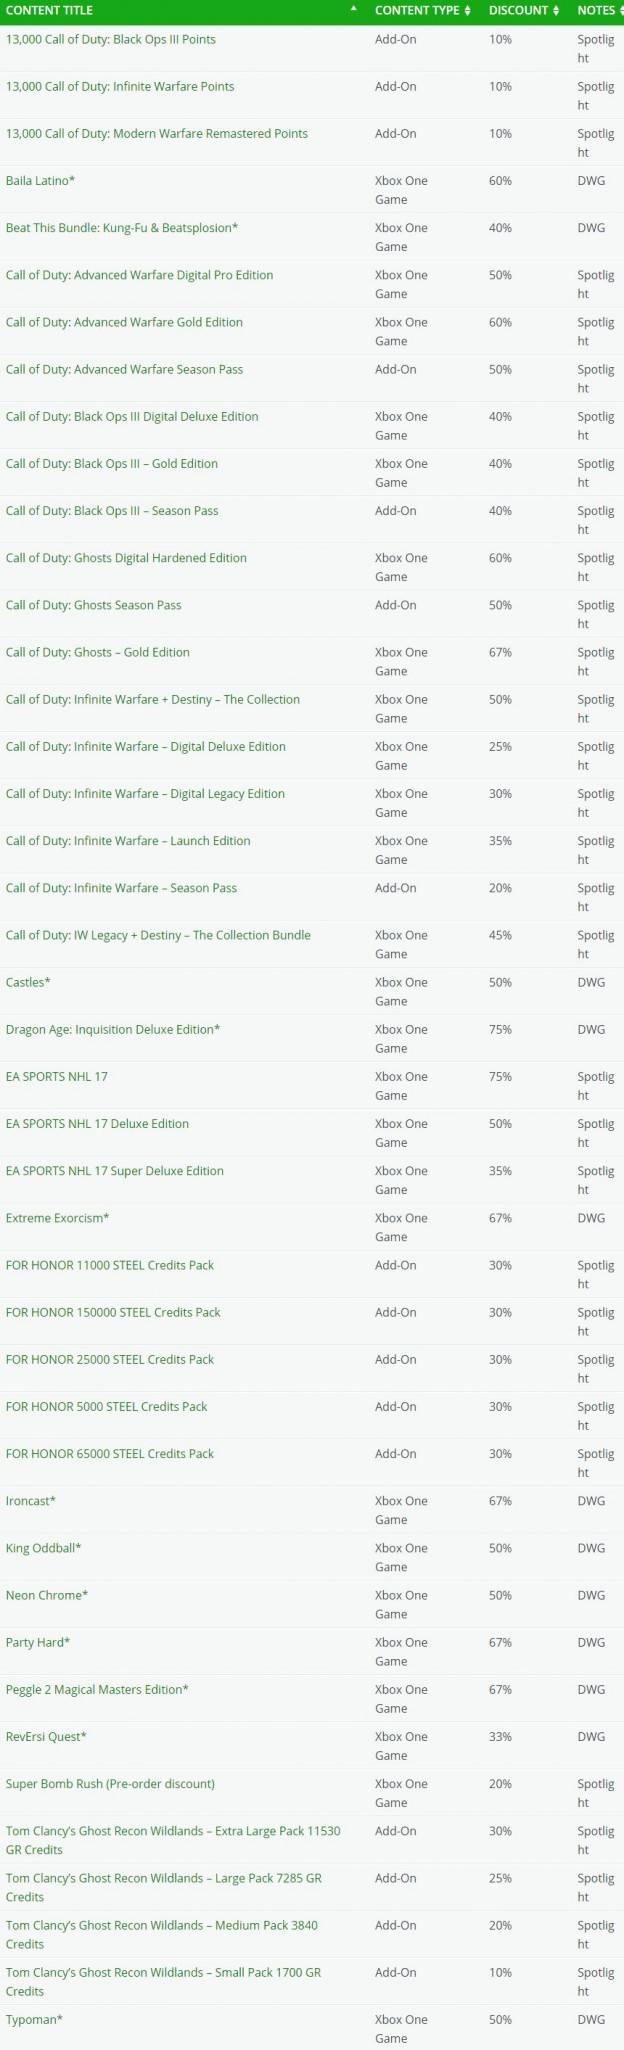Open Call of Duty: Black Ops III – Season Pass
Image resolution: width=624 pixels, height=2050 pixels.
click(x=112, y=510)
